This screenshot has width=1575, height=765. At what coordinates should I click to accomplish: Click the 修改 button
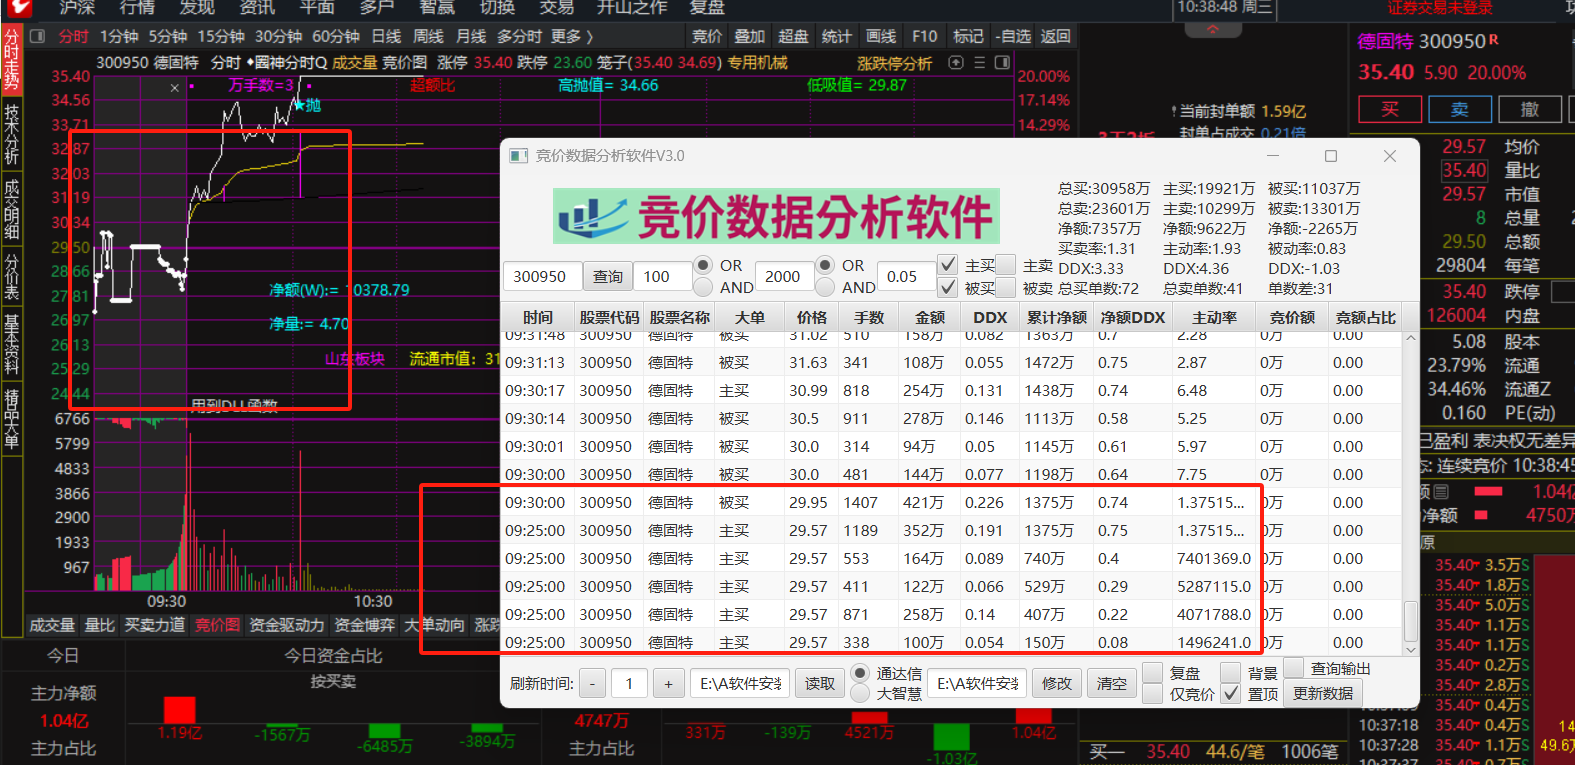point(1057,684)
